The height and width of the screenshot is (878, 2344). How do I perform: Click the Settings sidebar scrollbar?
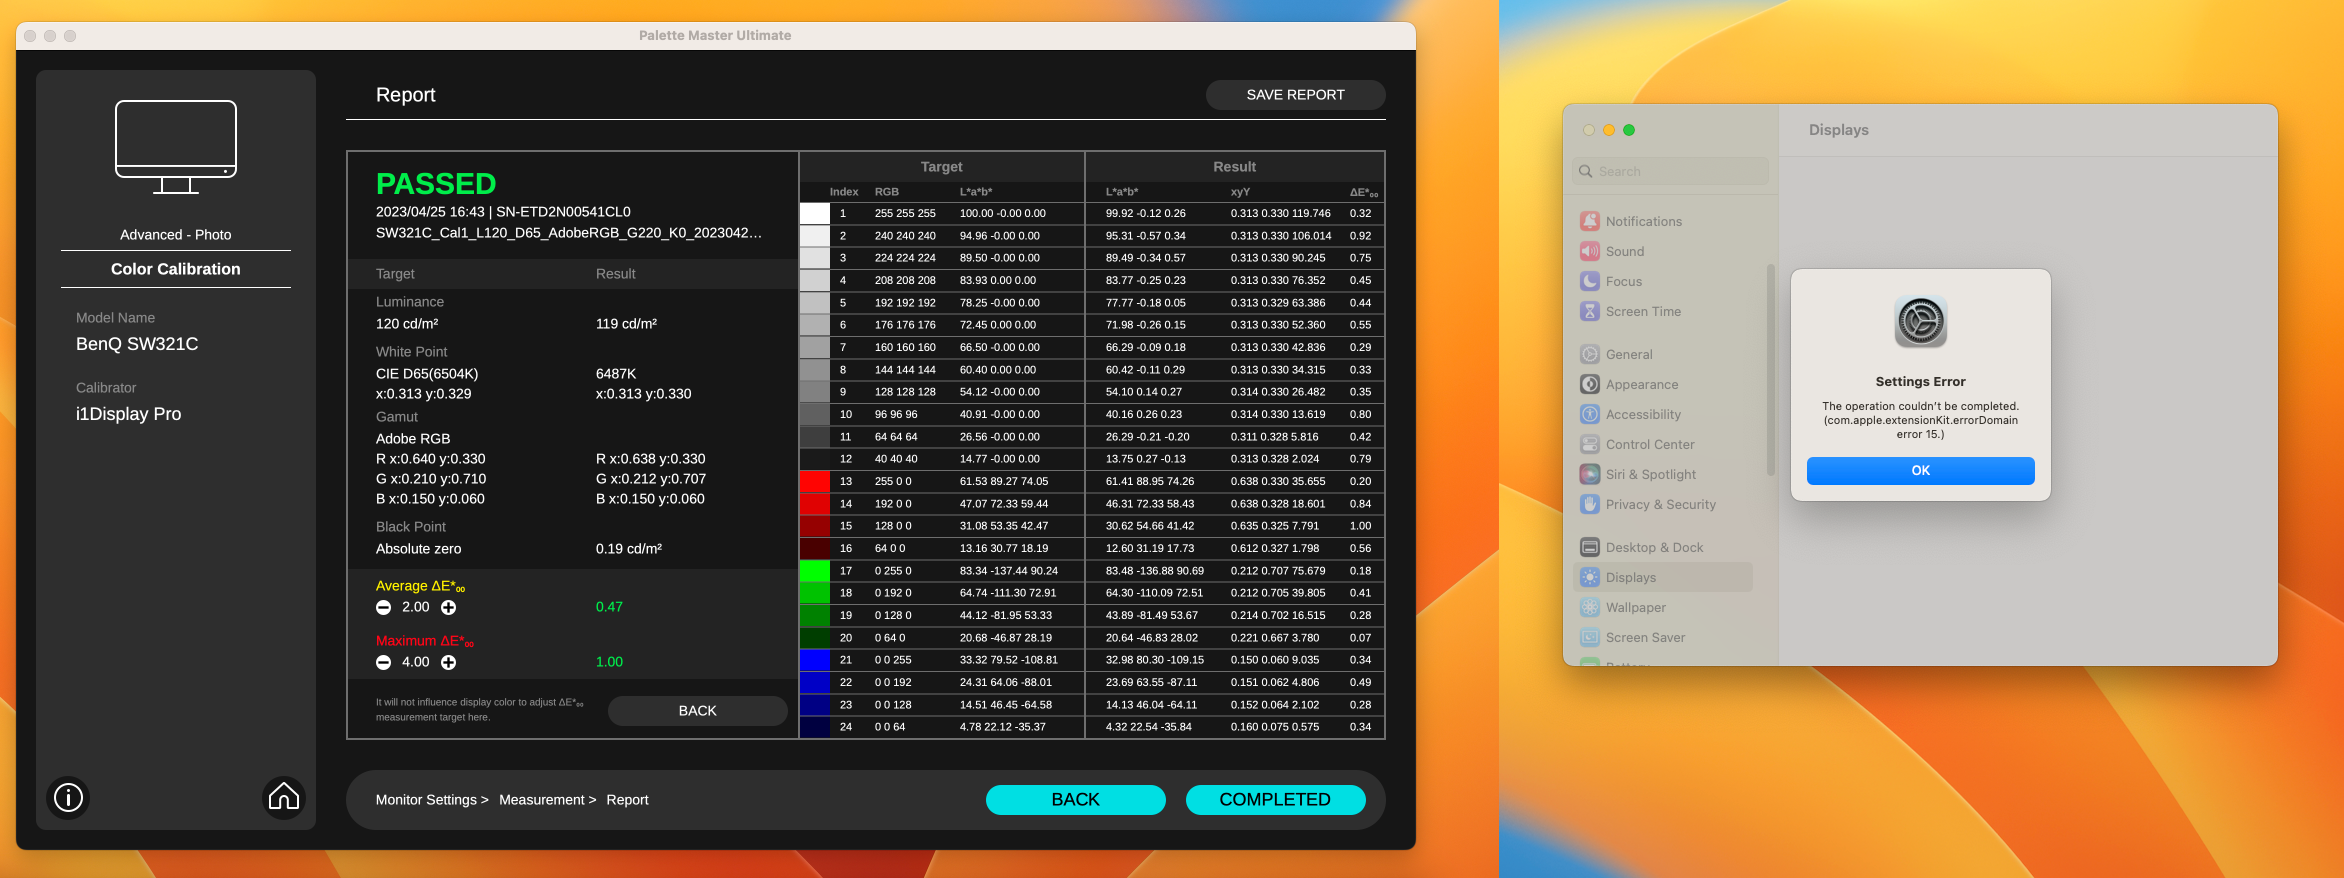pos(1771,370)
